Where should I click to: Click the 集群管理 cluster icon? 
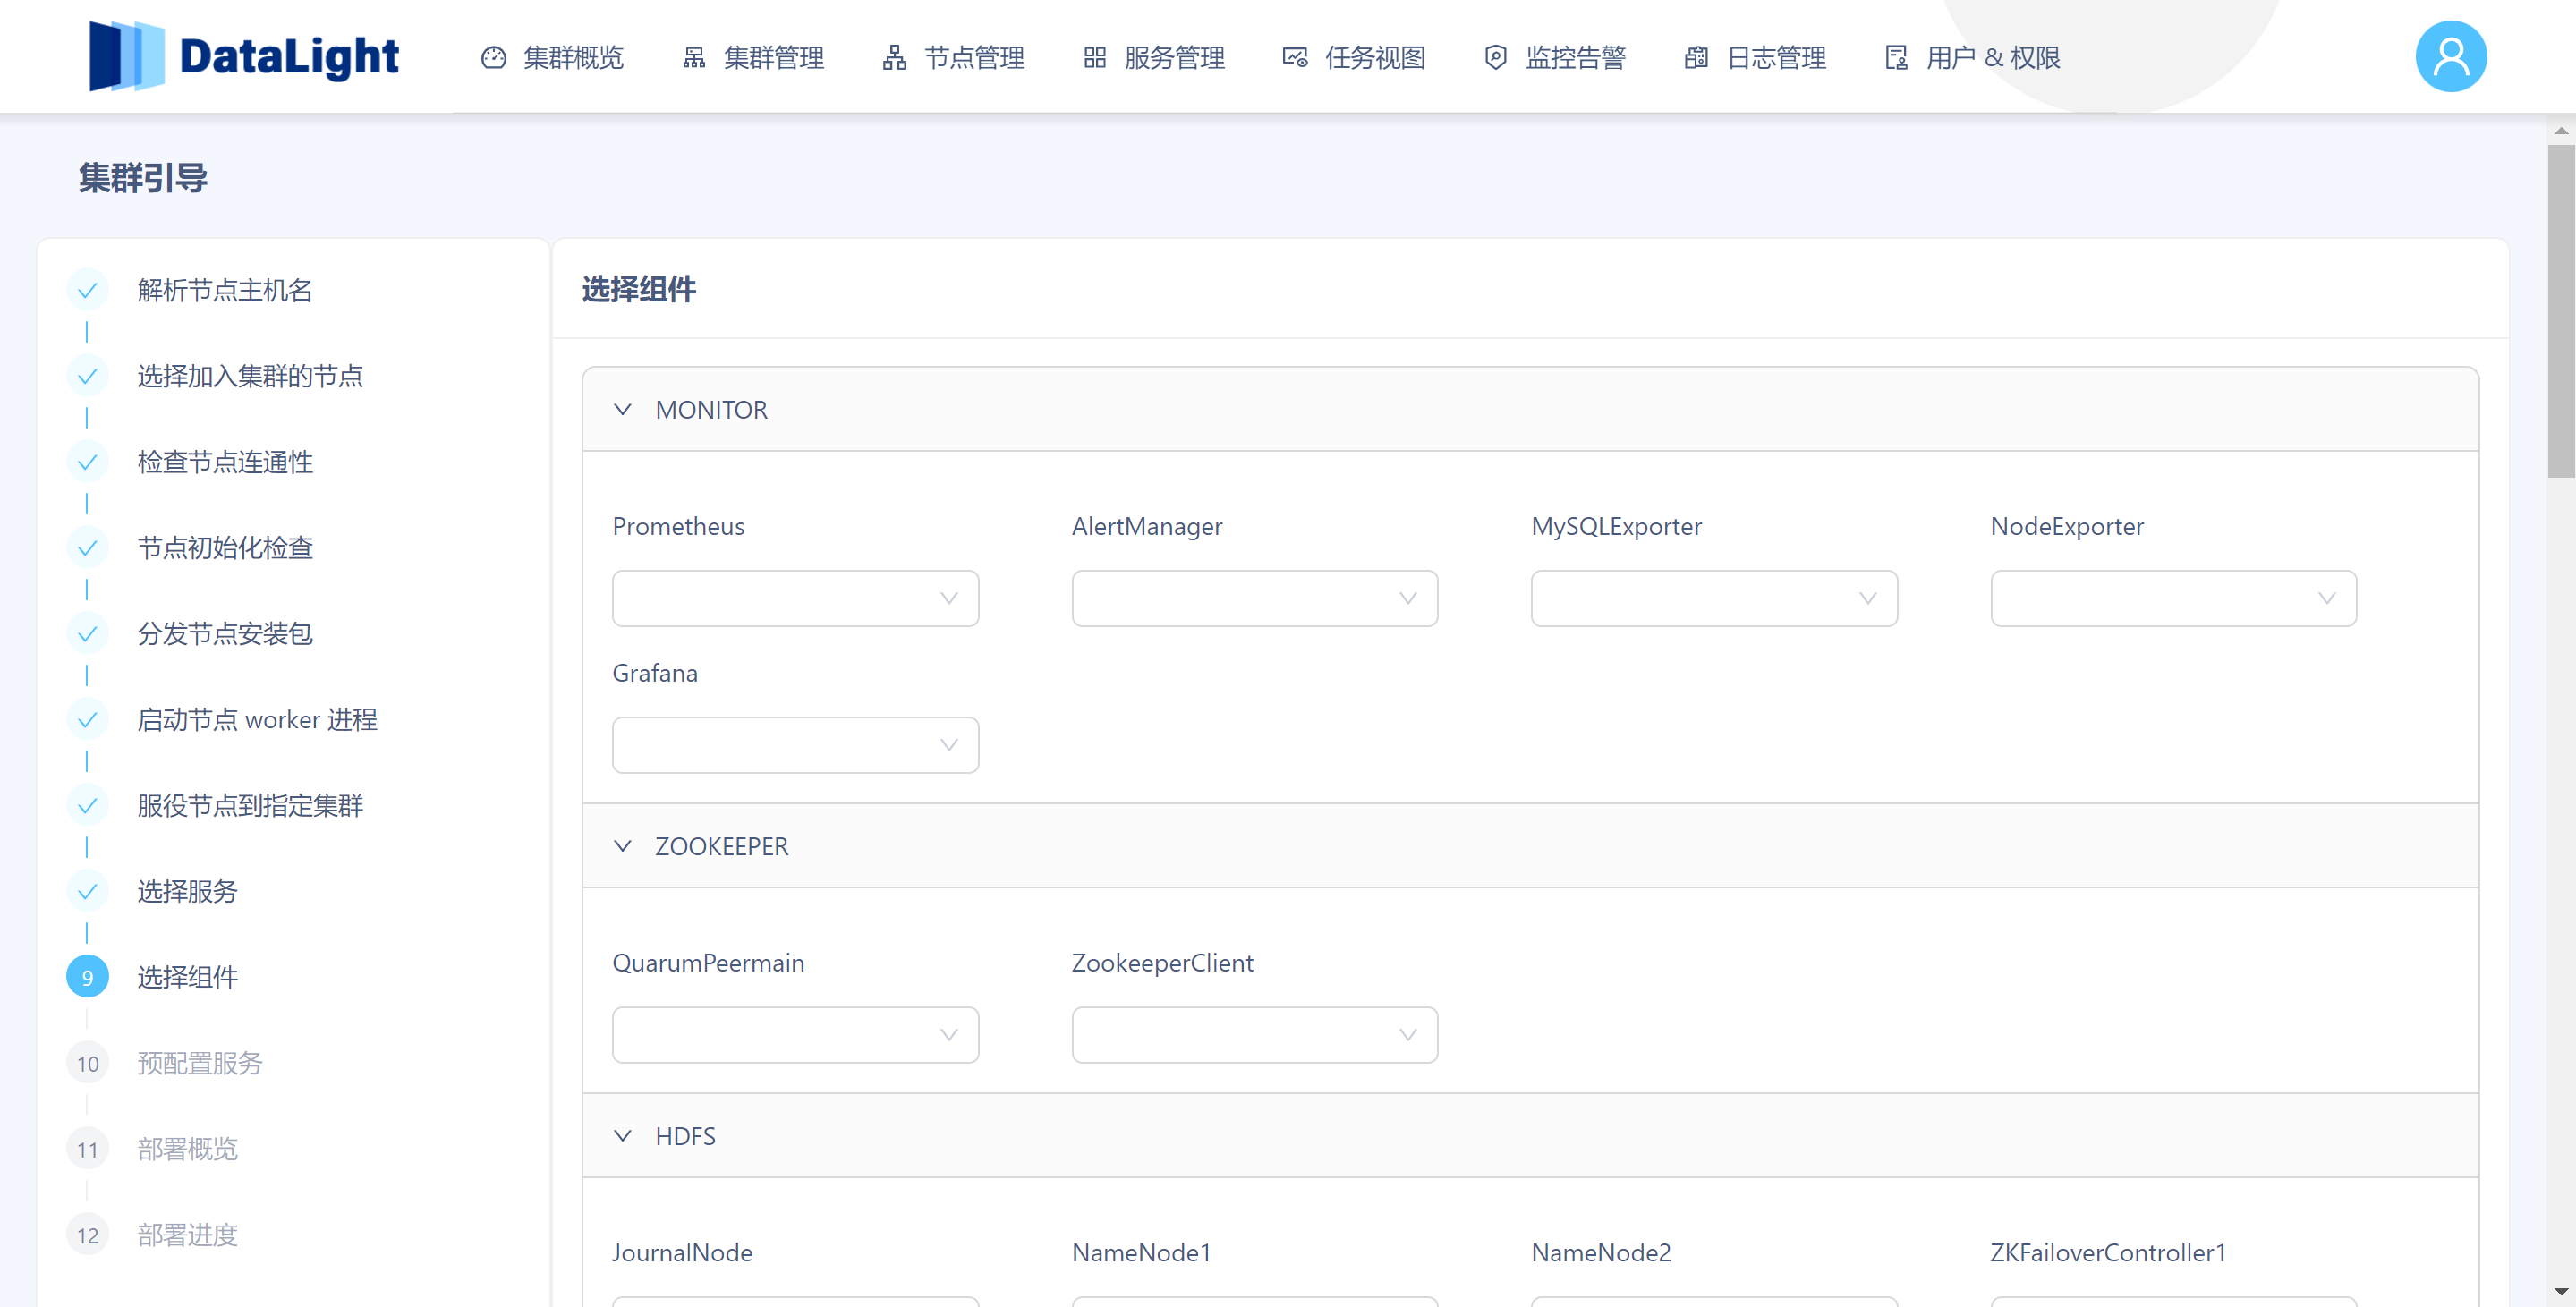[694, 58]
